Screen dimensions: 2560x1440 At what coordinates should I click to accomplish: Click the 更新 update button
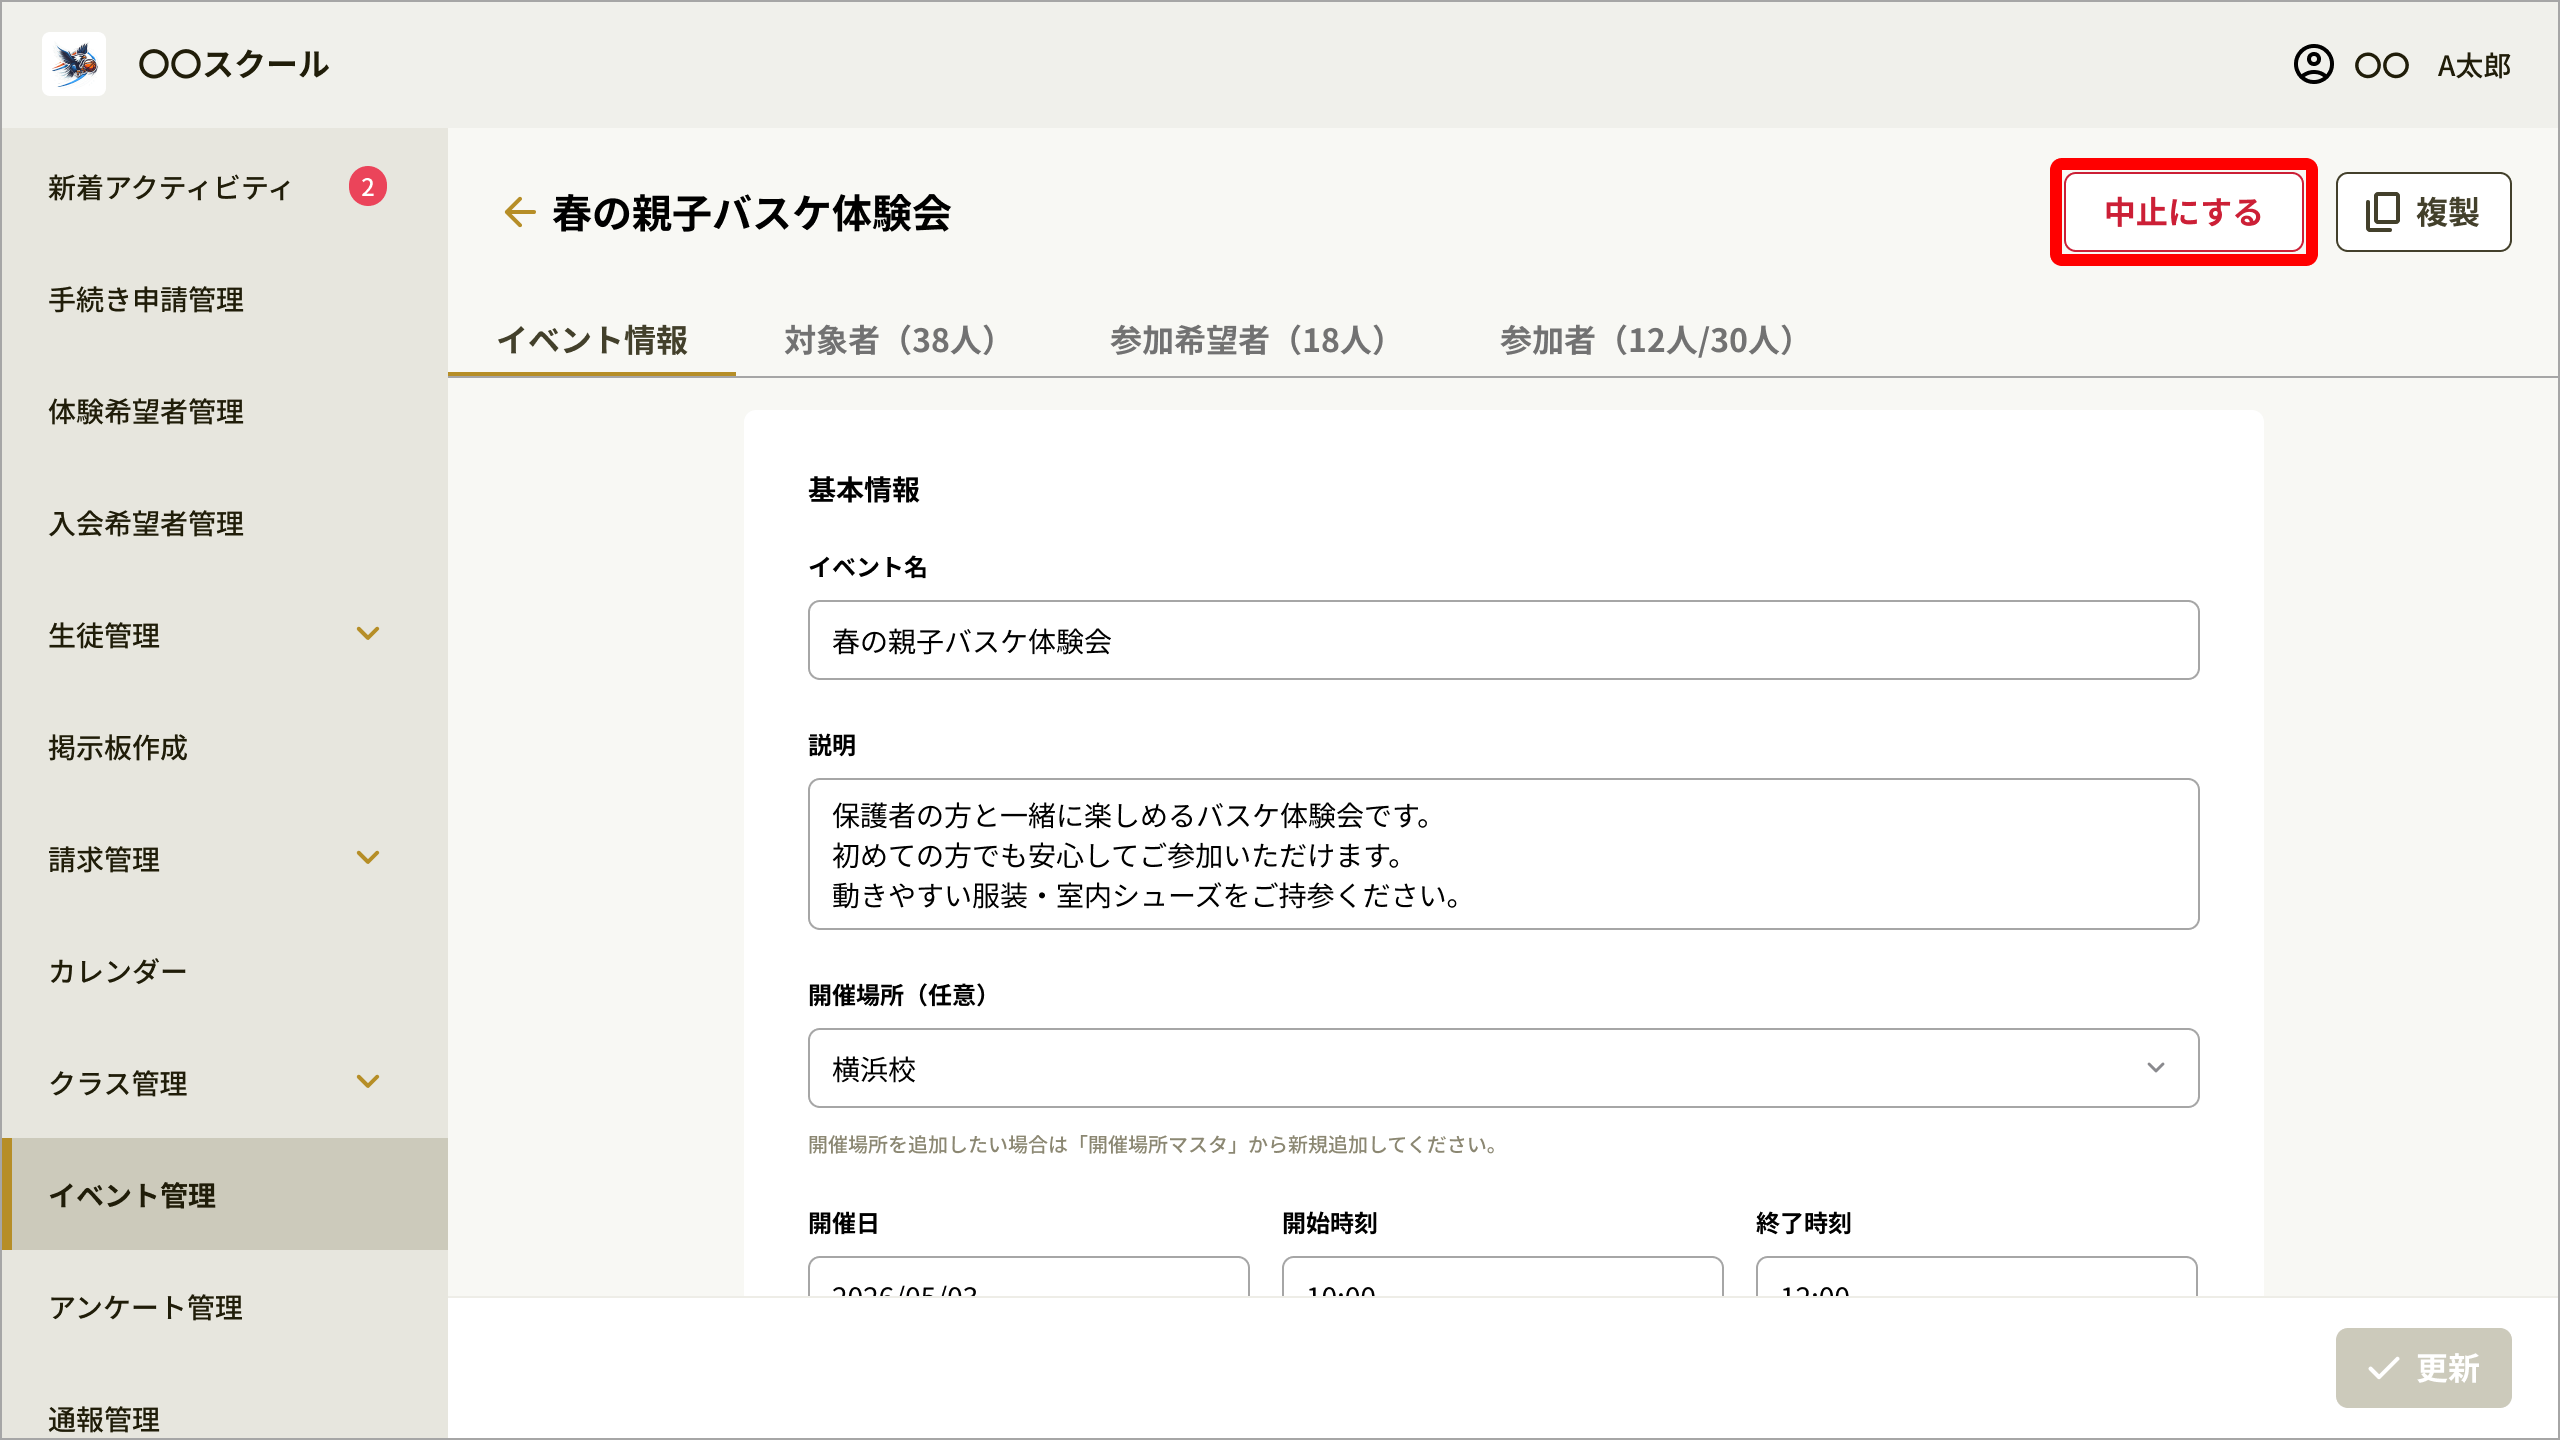click(2423, 1367)
